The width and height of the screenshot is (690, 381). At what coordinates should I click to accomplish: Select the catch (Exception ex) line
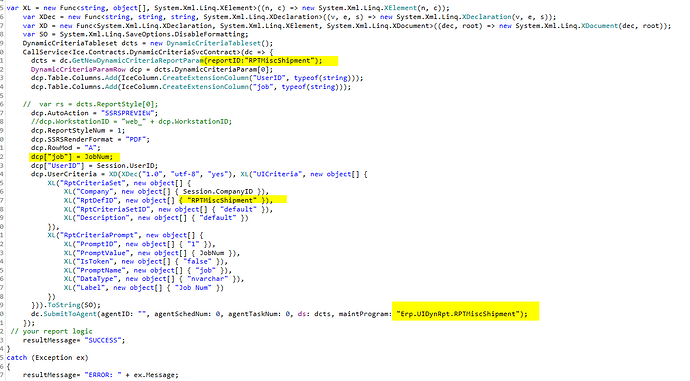pos(47,358)
